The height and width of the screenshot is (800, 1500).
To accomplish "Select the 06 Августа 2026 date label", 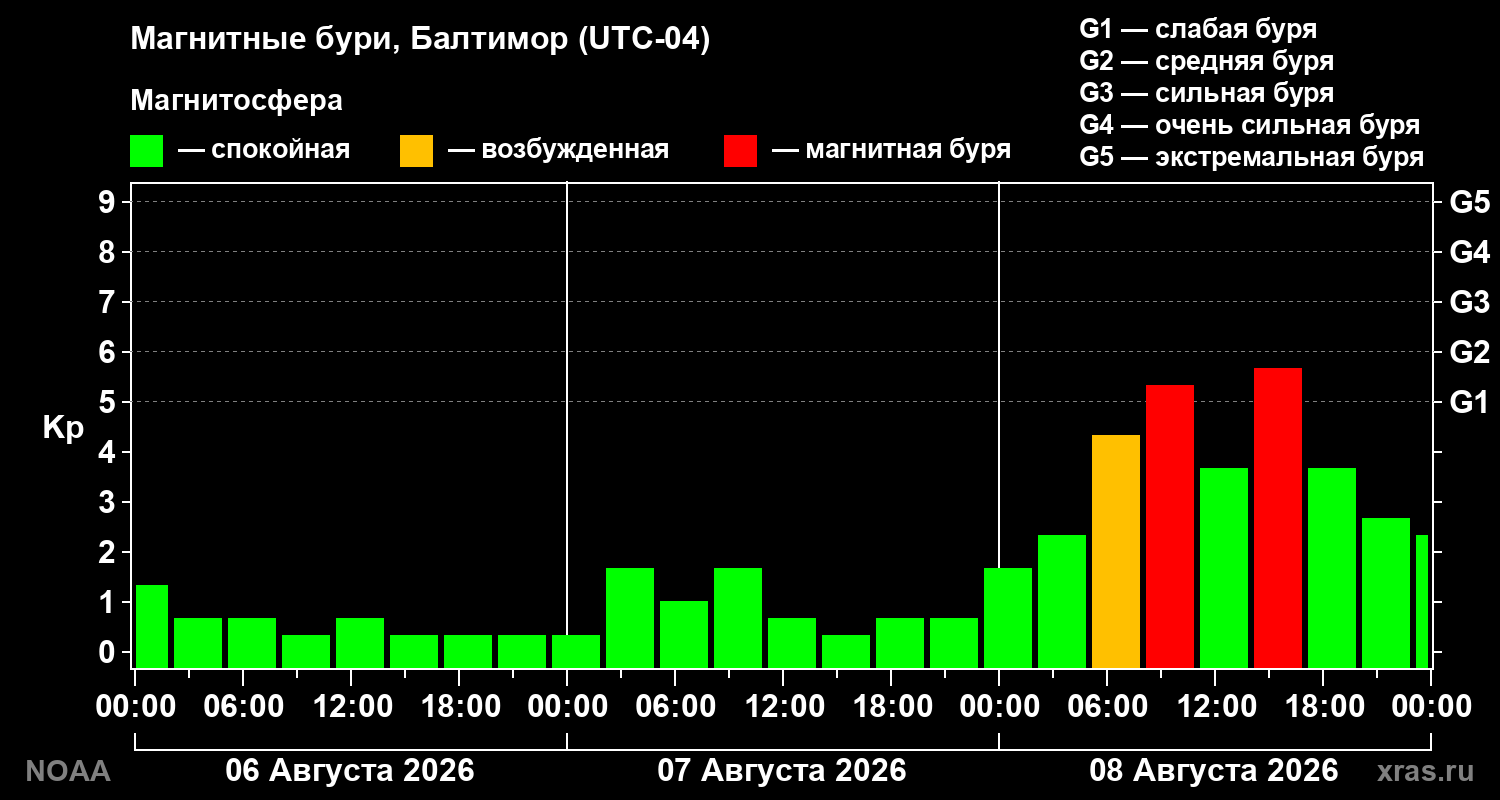I will tap(350, 770).
